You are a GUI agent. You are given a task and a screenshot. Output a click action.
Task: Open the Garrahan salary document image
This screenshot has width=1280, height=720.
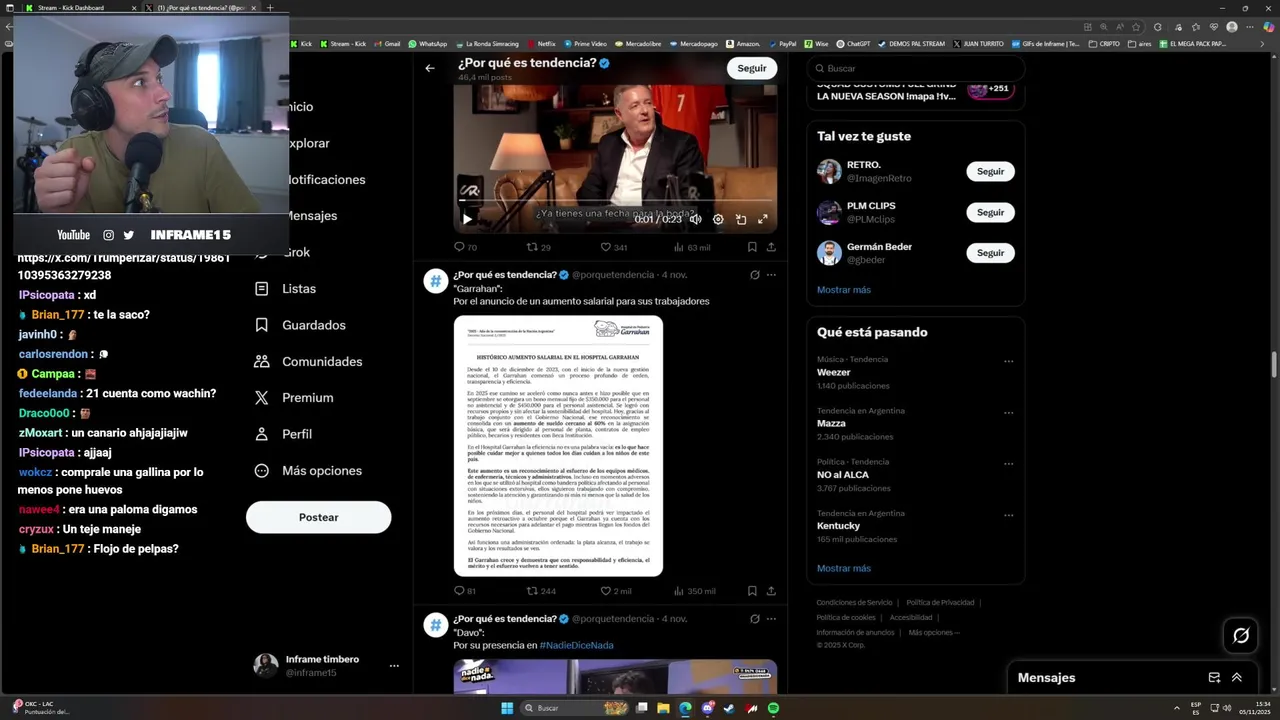[558, 446]
